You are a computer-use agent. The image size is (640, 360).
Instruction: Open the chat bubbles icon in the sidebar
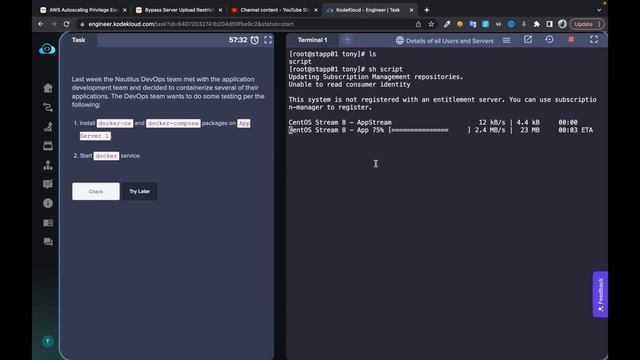tap(48, 242)
